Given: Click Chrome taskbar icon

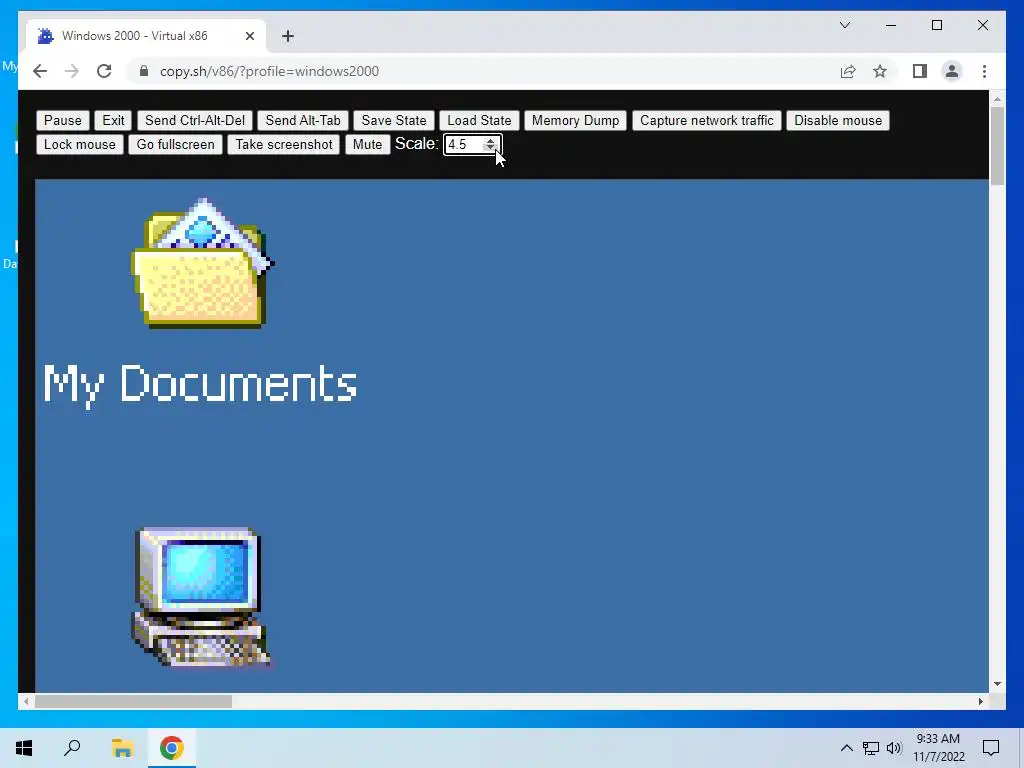Looking at the screenshot, I should (172, 748).
